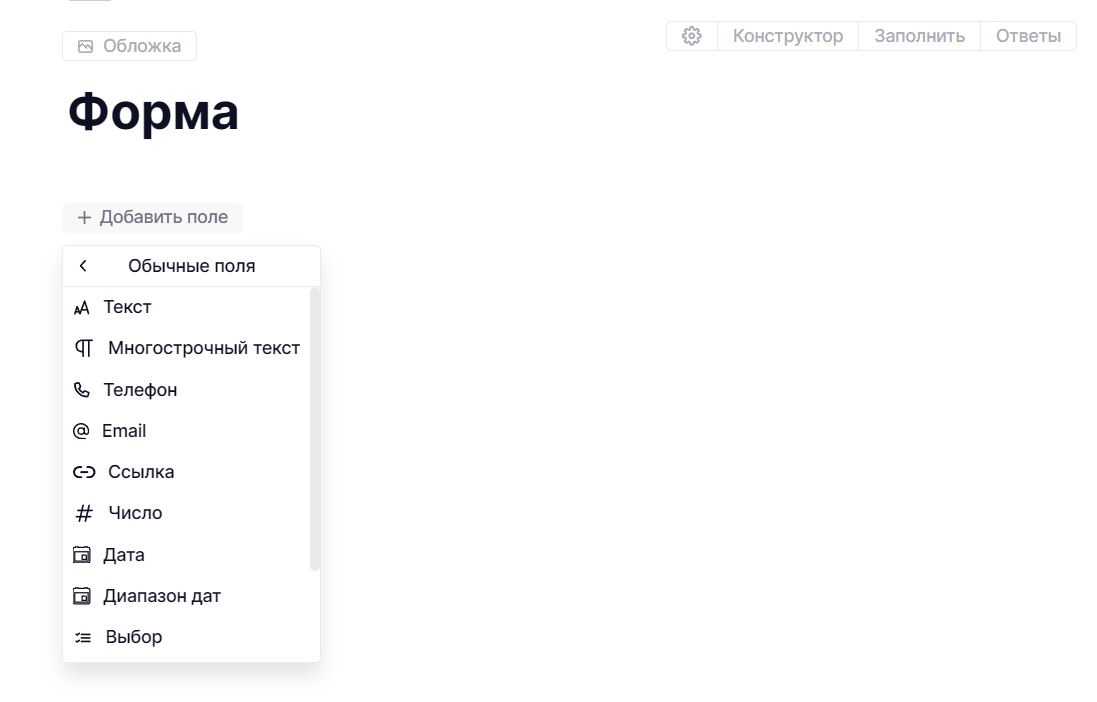Click the Форма title to edit
This screenshot has height=702, width=1097.
[153, 112]
